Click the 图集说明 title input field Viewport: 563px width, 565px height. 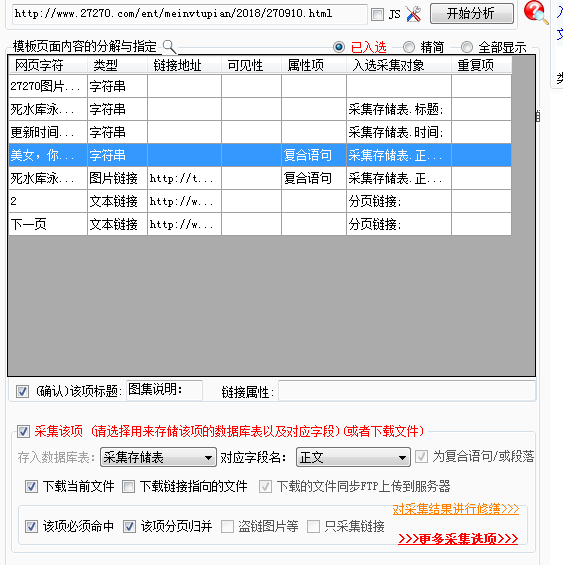164,390
